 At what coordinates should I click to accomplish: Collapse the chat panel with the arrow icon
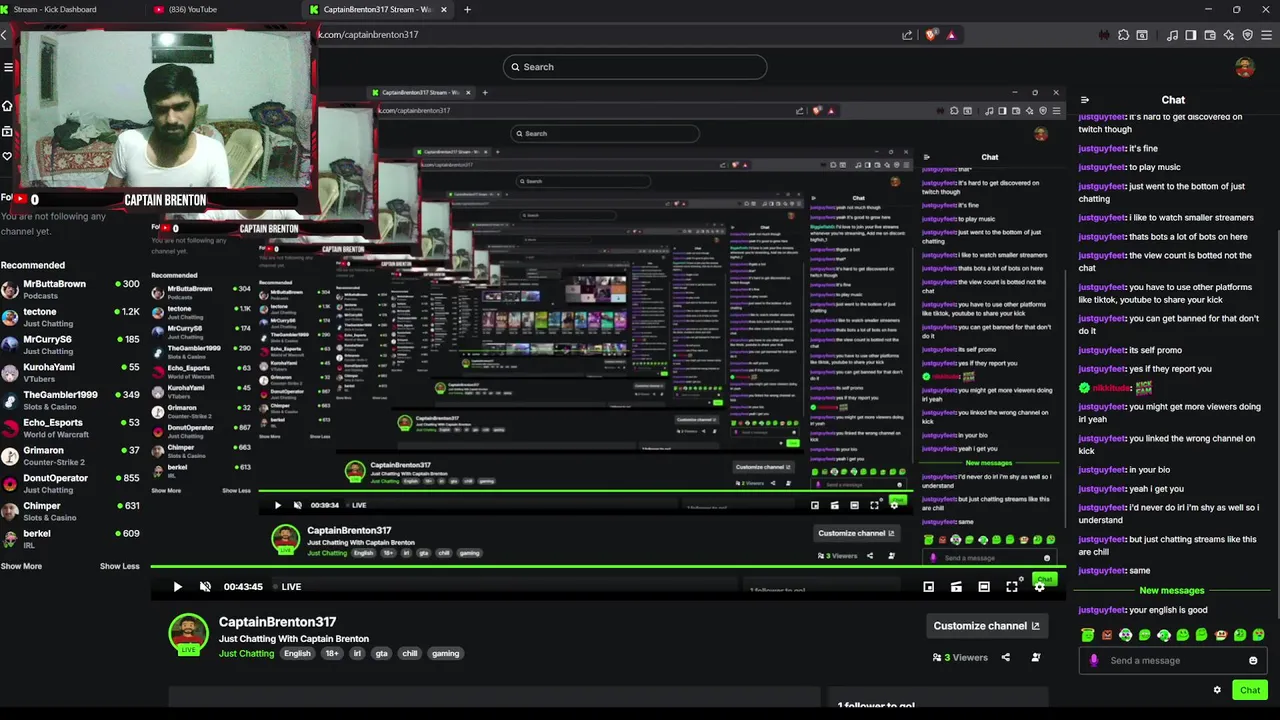click(1085, 100)
